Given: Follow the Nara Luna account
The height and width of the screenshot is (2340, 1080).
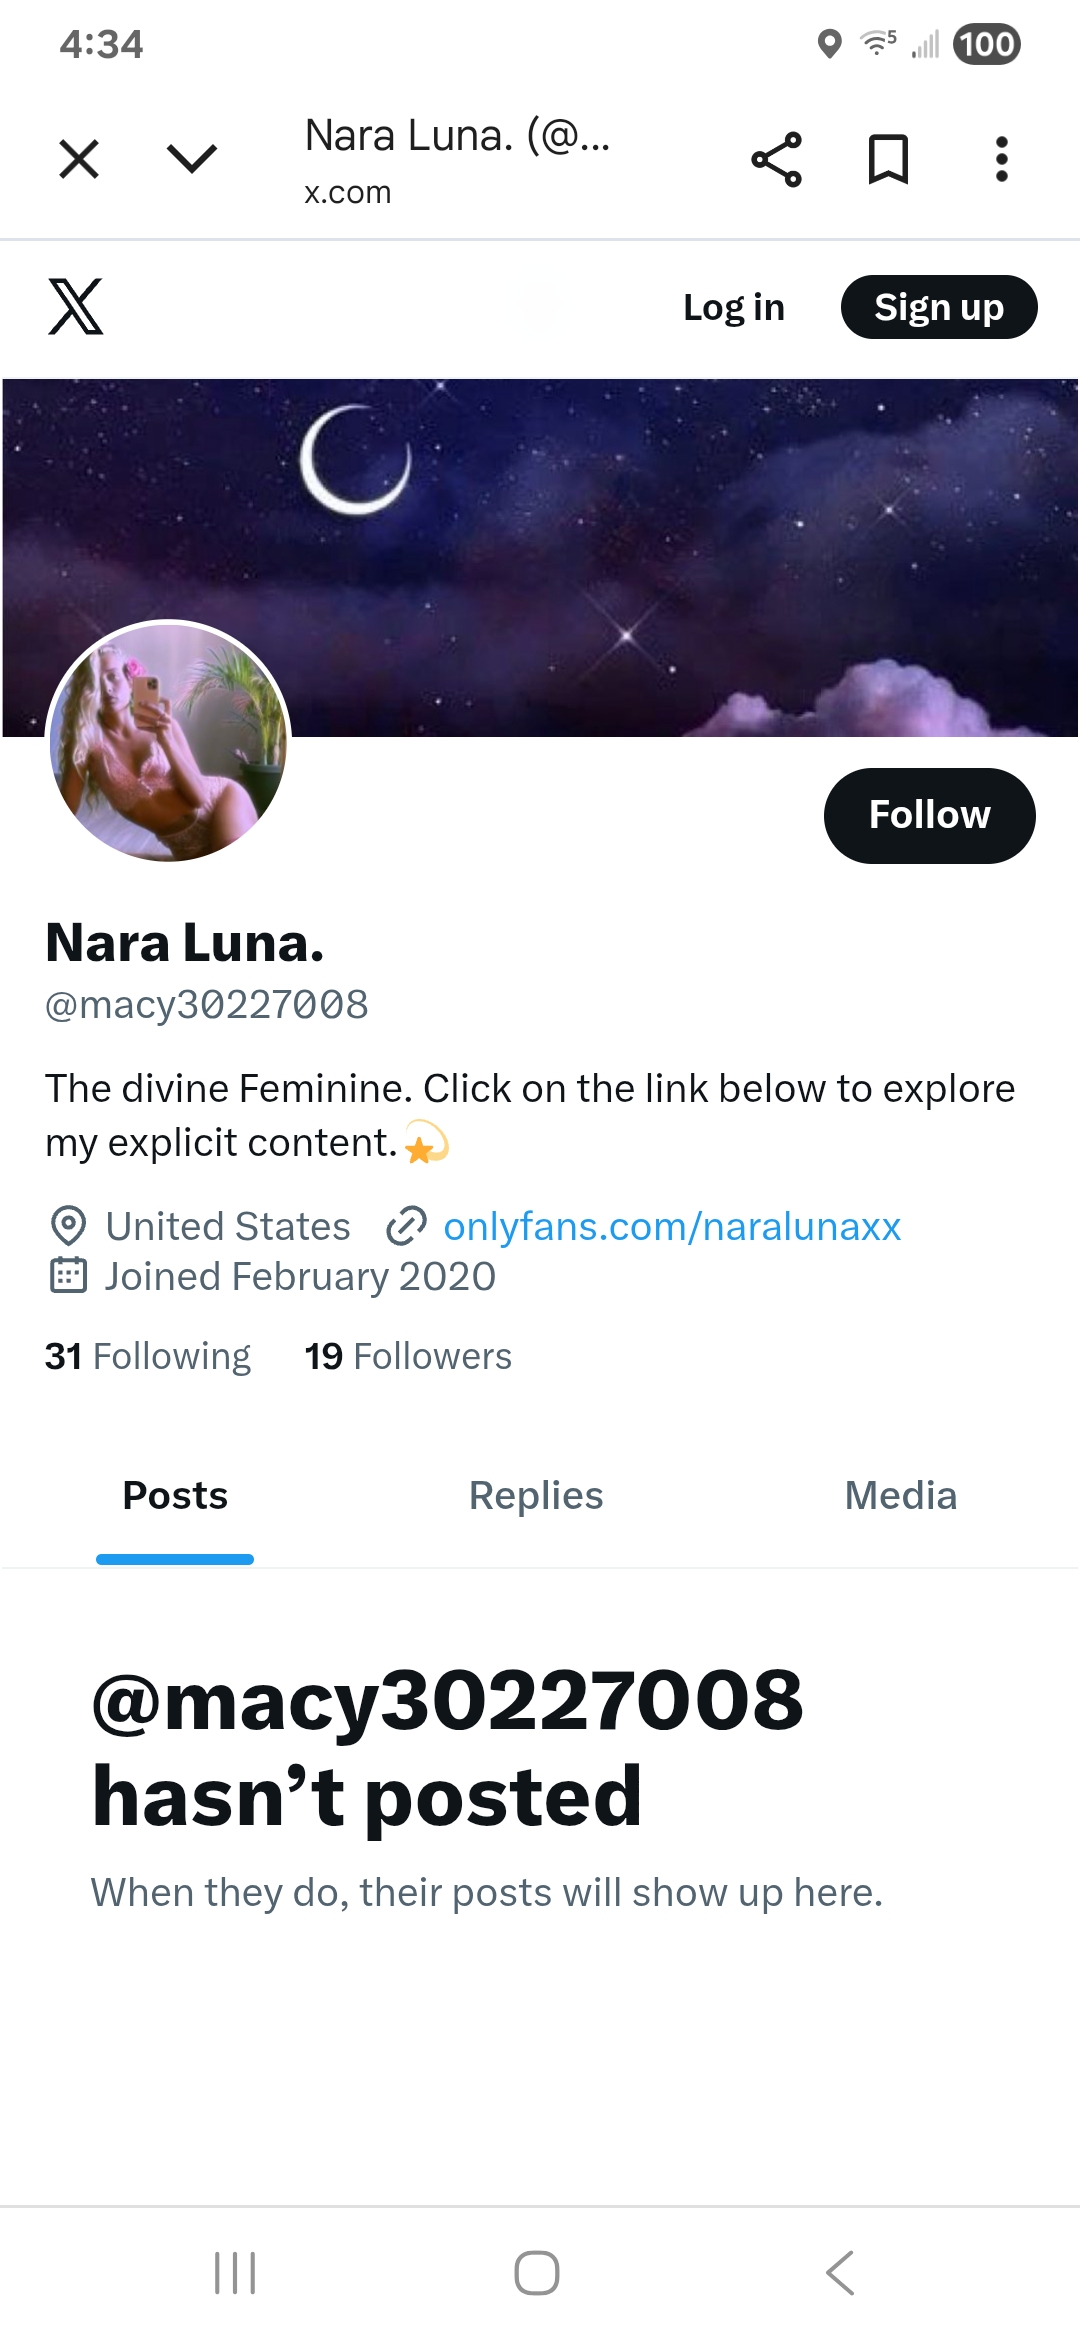Looking at the screenshot, I should (929, 815).
